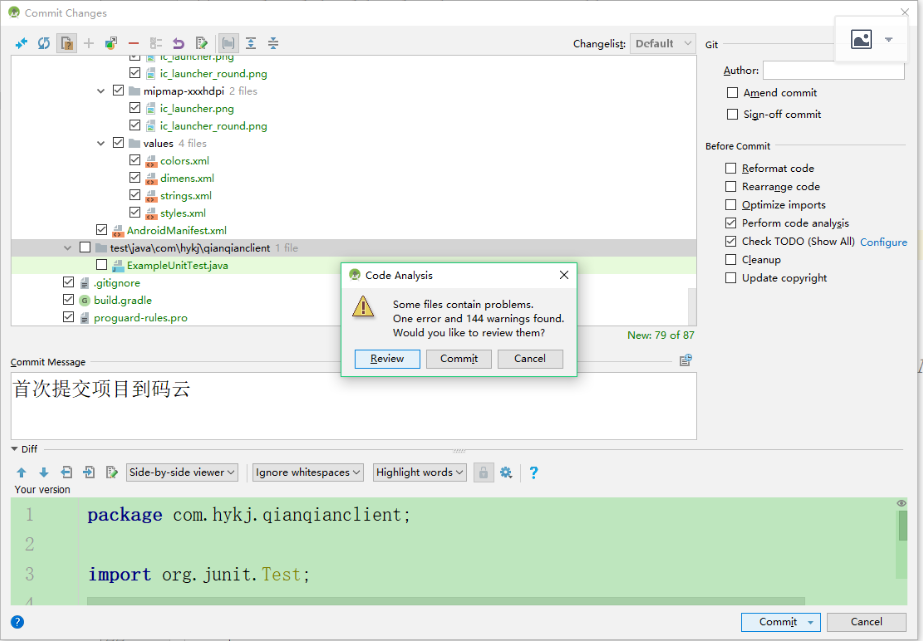Enable the Cleanup checkbox

pos(731,260)
